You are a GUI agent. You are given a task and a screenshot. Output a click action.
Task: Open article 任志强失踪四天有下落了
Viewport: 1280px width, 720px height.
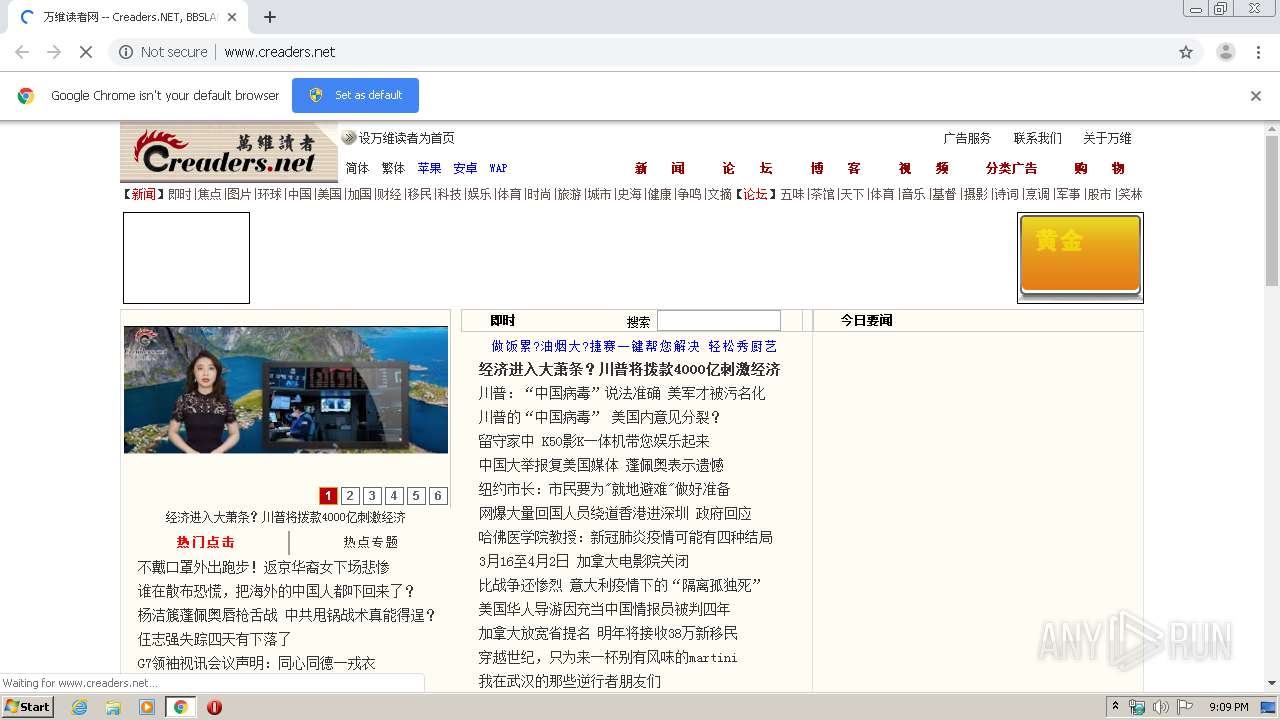(x=214, y=639)
